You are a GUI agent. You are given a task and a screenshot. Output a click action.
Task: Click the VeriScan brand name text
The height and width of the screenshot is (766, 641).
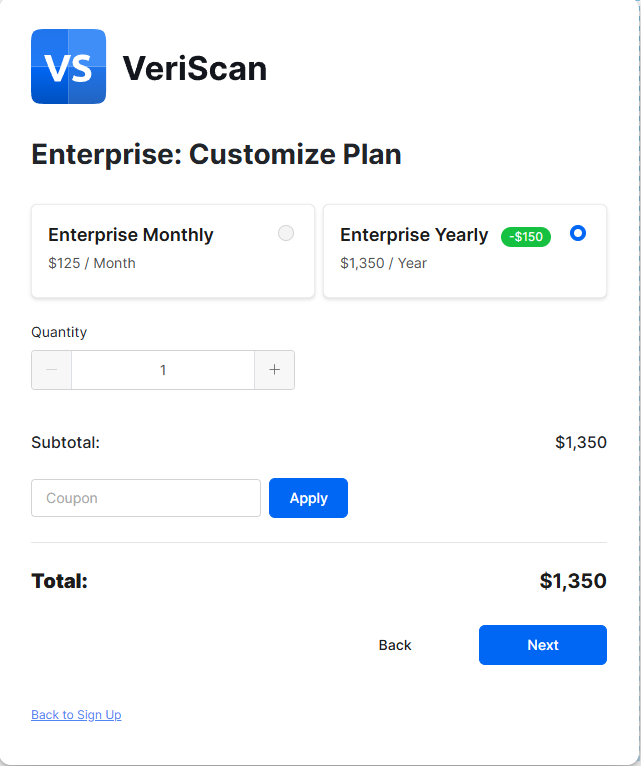tap(195, 68)
